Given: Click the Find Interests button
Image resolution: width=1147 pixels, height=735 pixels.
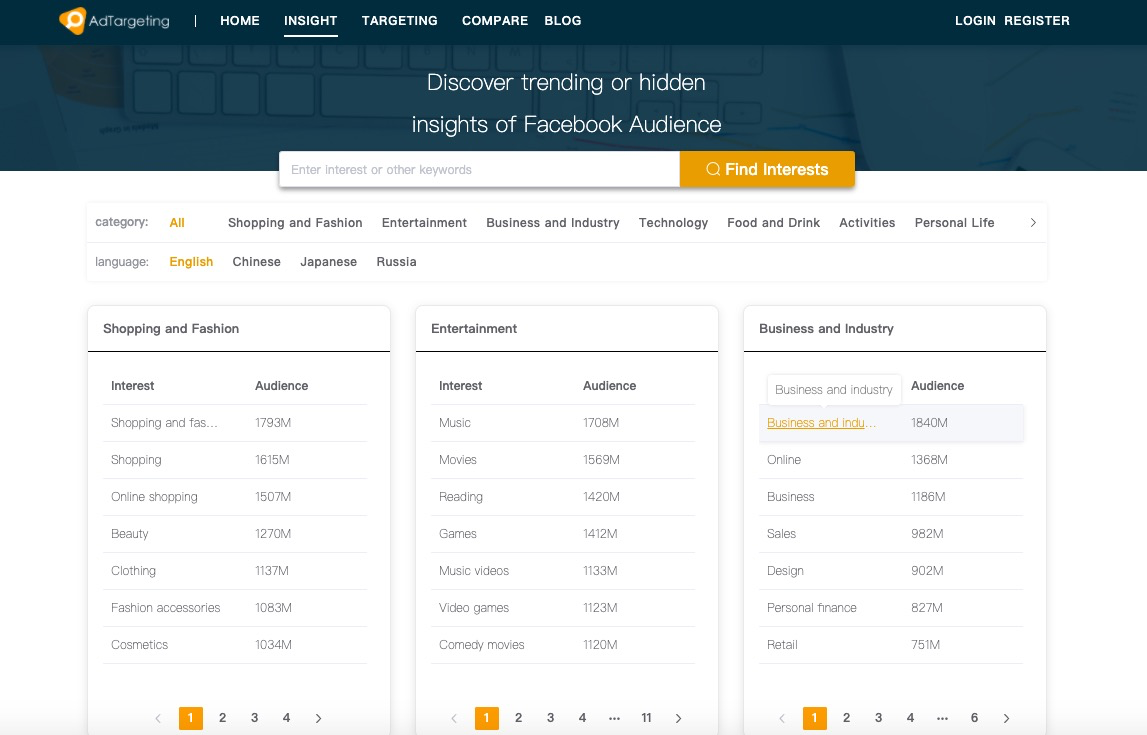Looking at the screenshot, I should [767, 170].
